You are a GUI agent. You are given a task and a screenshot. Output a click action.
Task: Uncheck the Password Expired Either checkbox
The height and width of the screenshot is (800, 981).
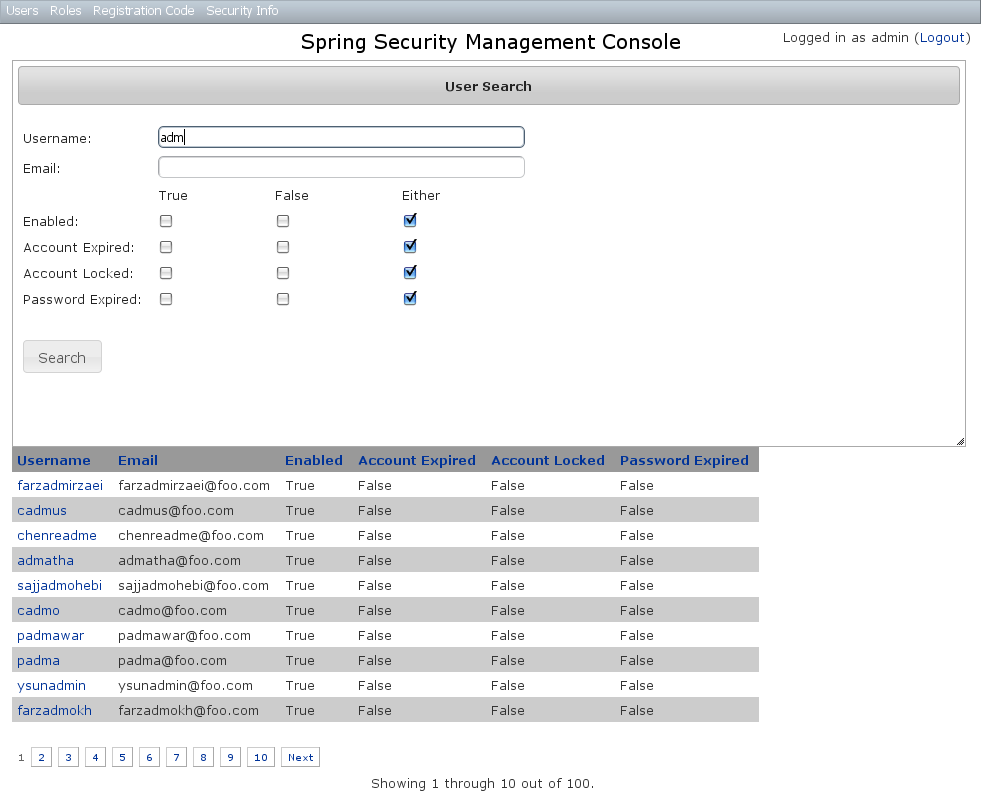point(409,298)
